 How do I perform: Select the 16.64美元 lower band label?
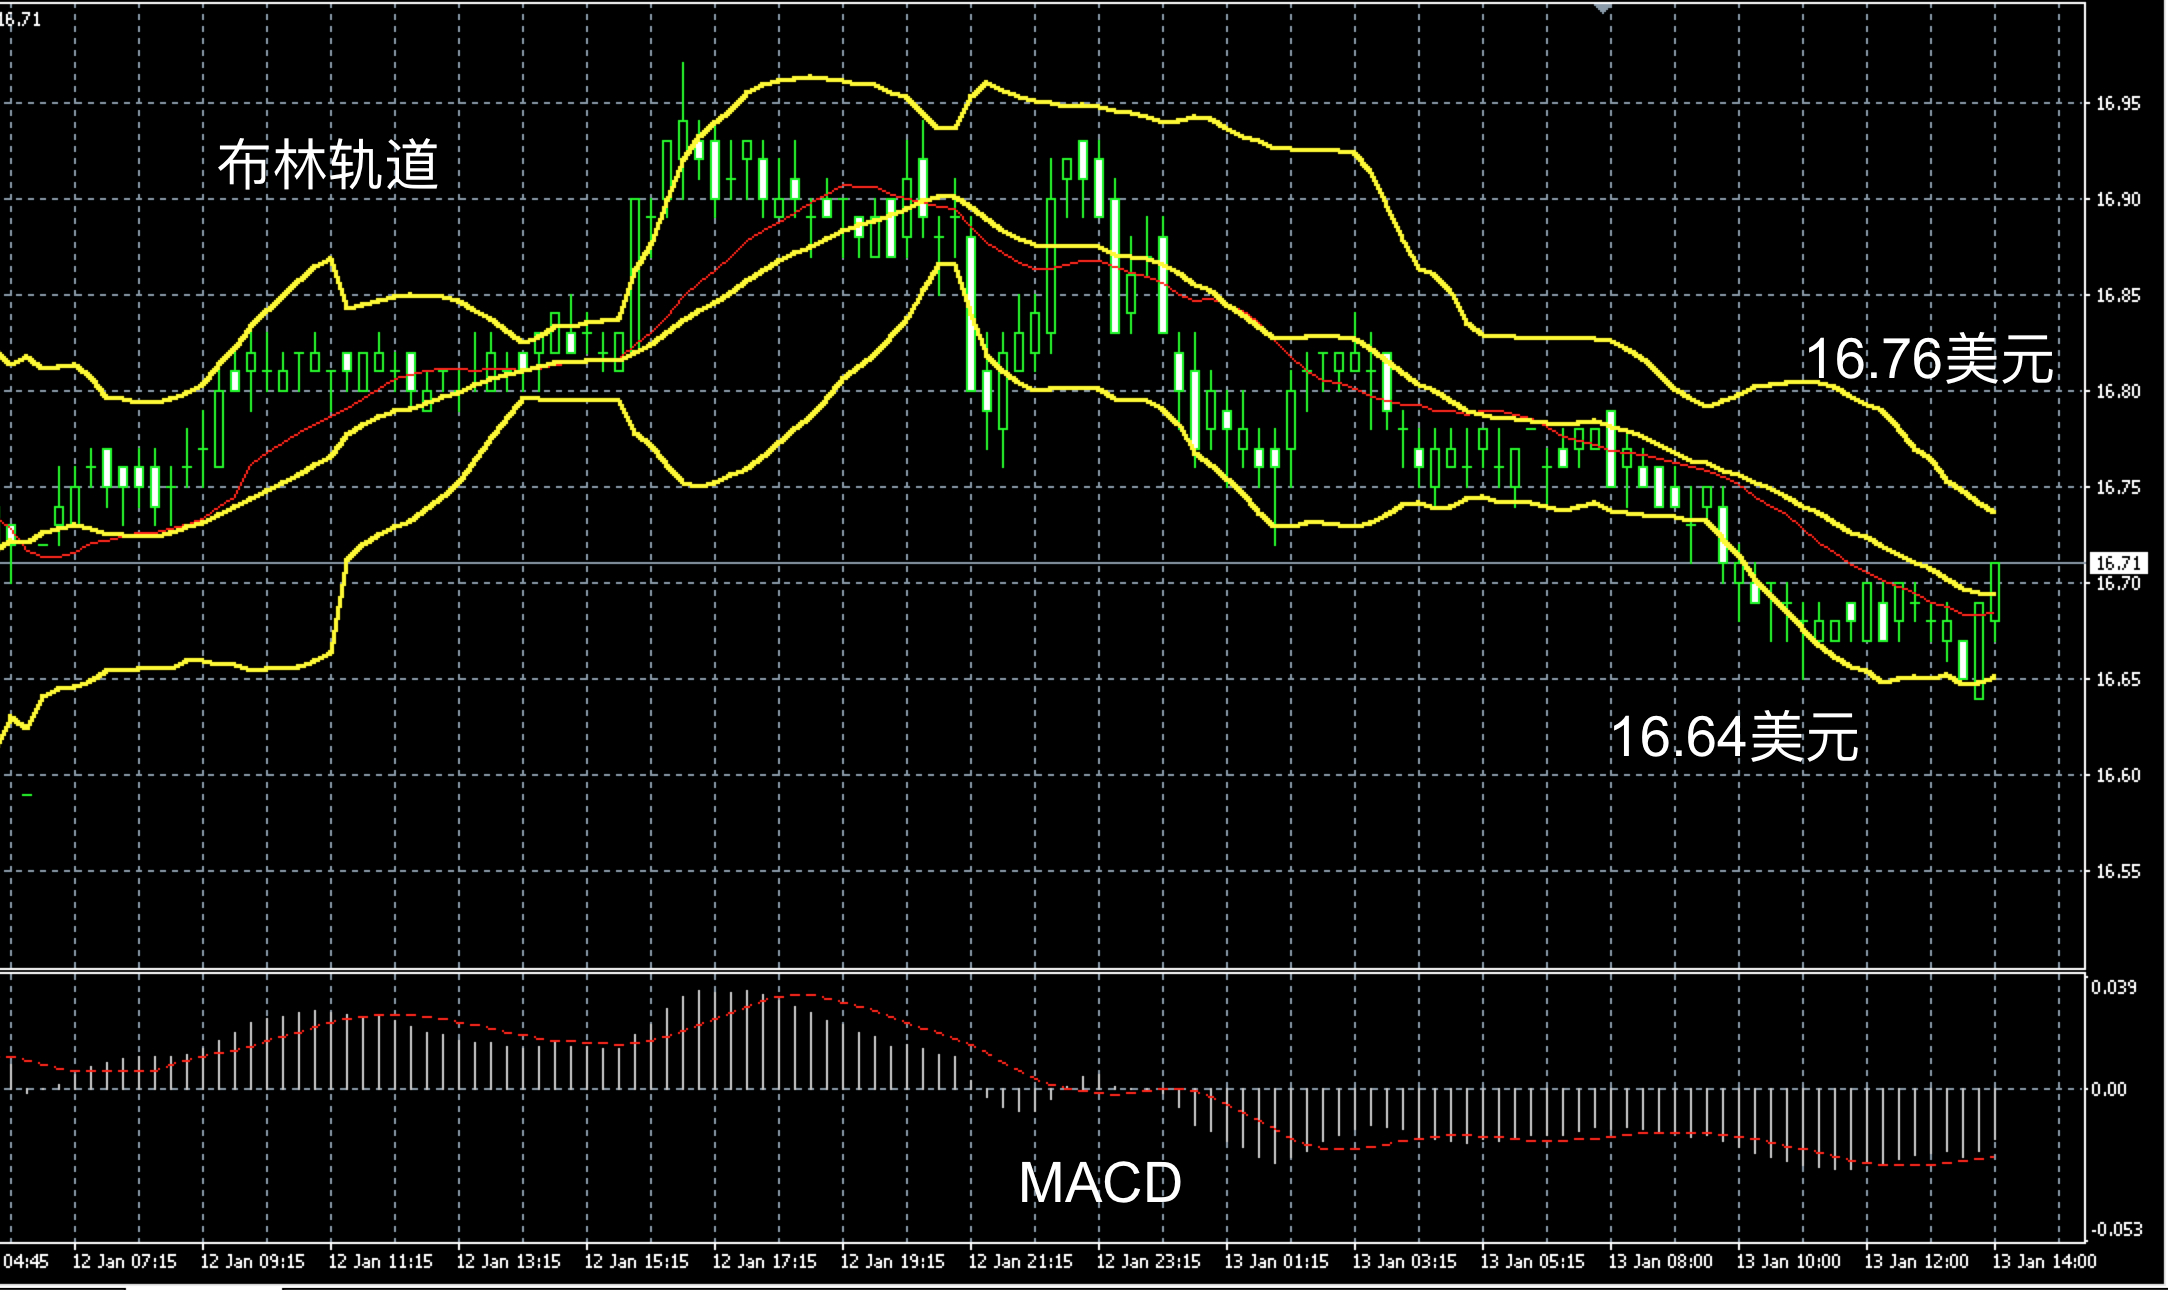click(x=1734, y=737)
